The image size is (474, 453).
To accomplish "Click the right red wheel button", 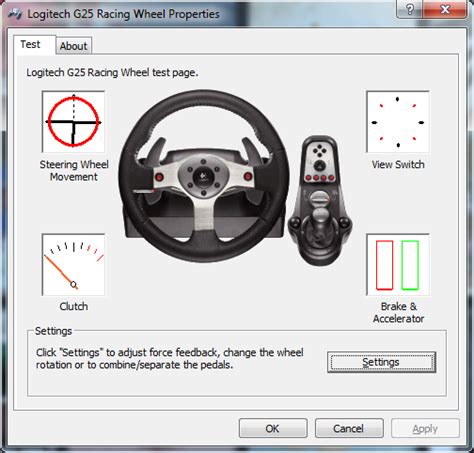I will [248, 176].
